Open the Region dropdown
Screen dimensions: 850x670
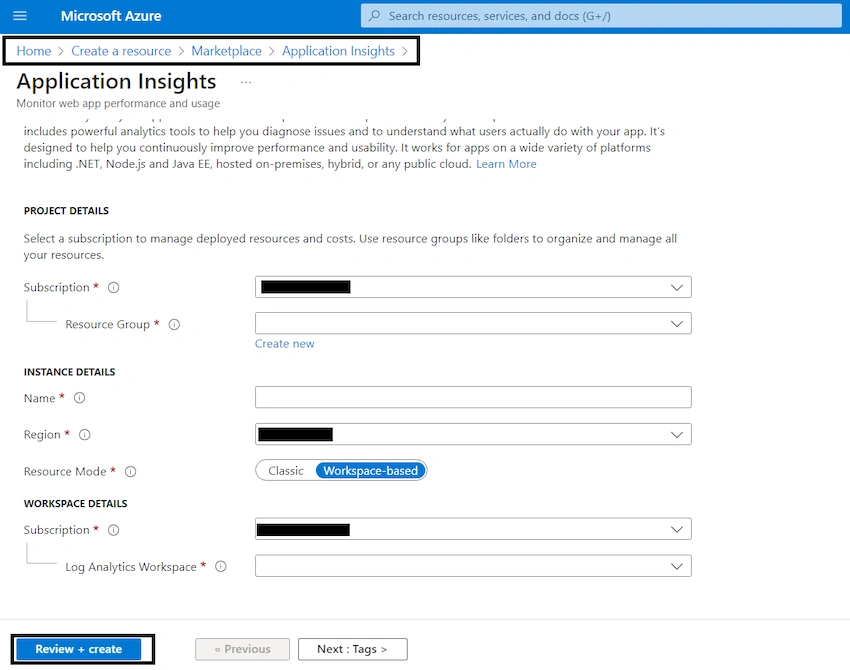(x=473, y=434)
